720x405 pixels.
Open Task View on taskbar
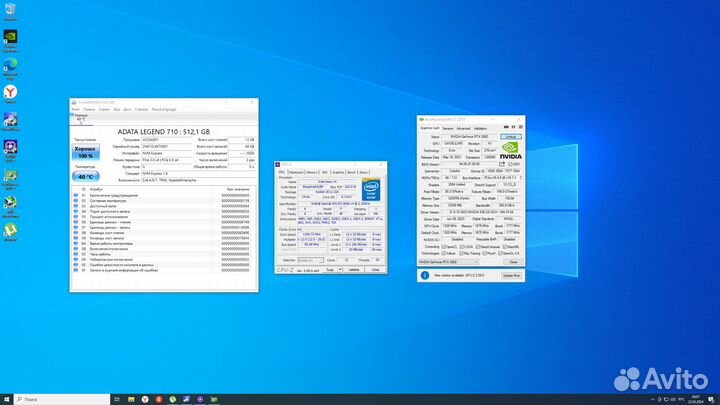click(117, 399)
